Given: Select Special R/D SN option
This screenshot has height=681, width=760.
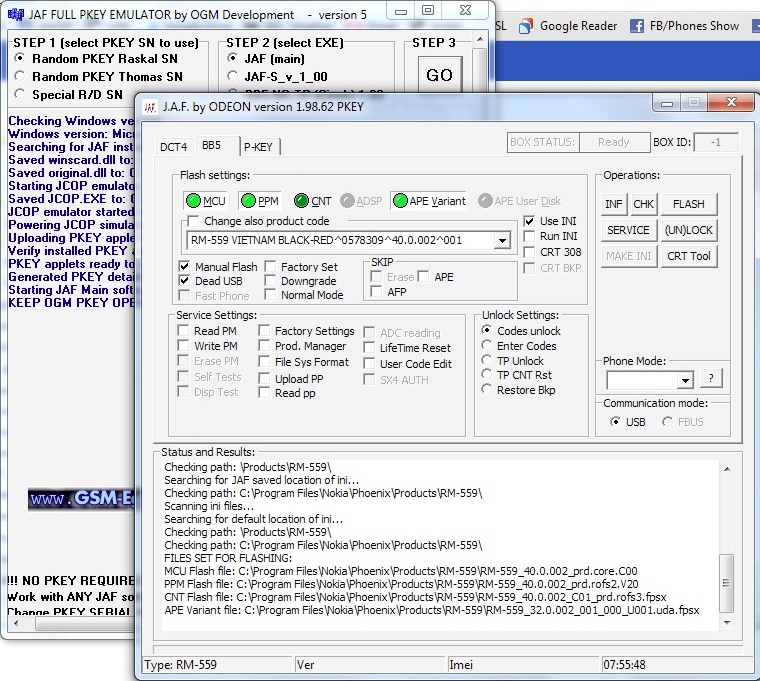Looking at the screenshot, I should click(x=20, y=94).
